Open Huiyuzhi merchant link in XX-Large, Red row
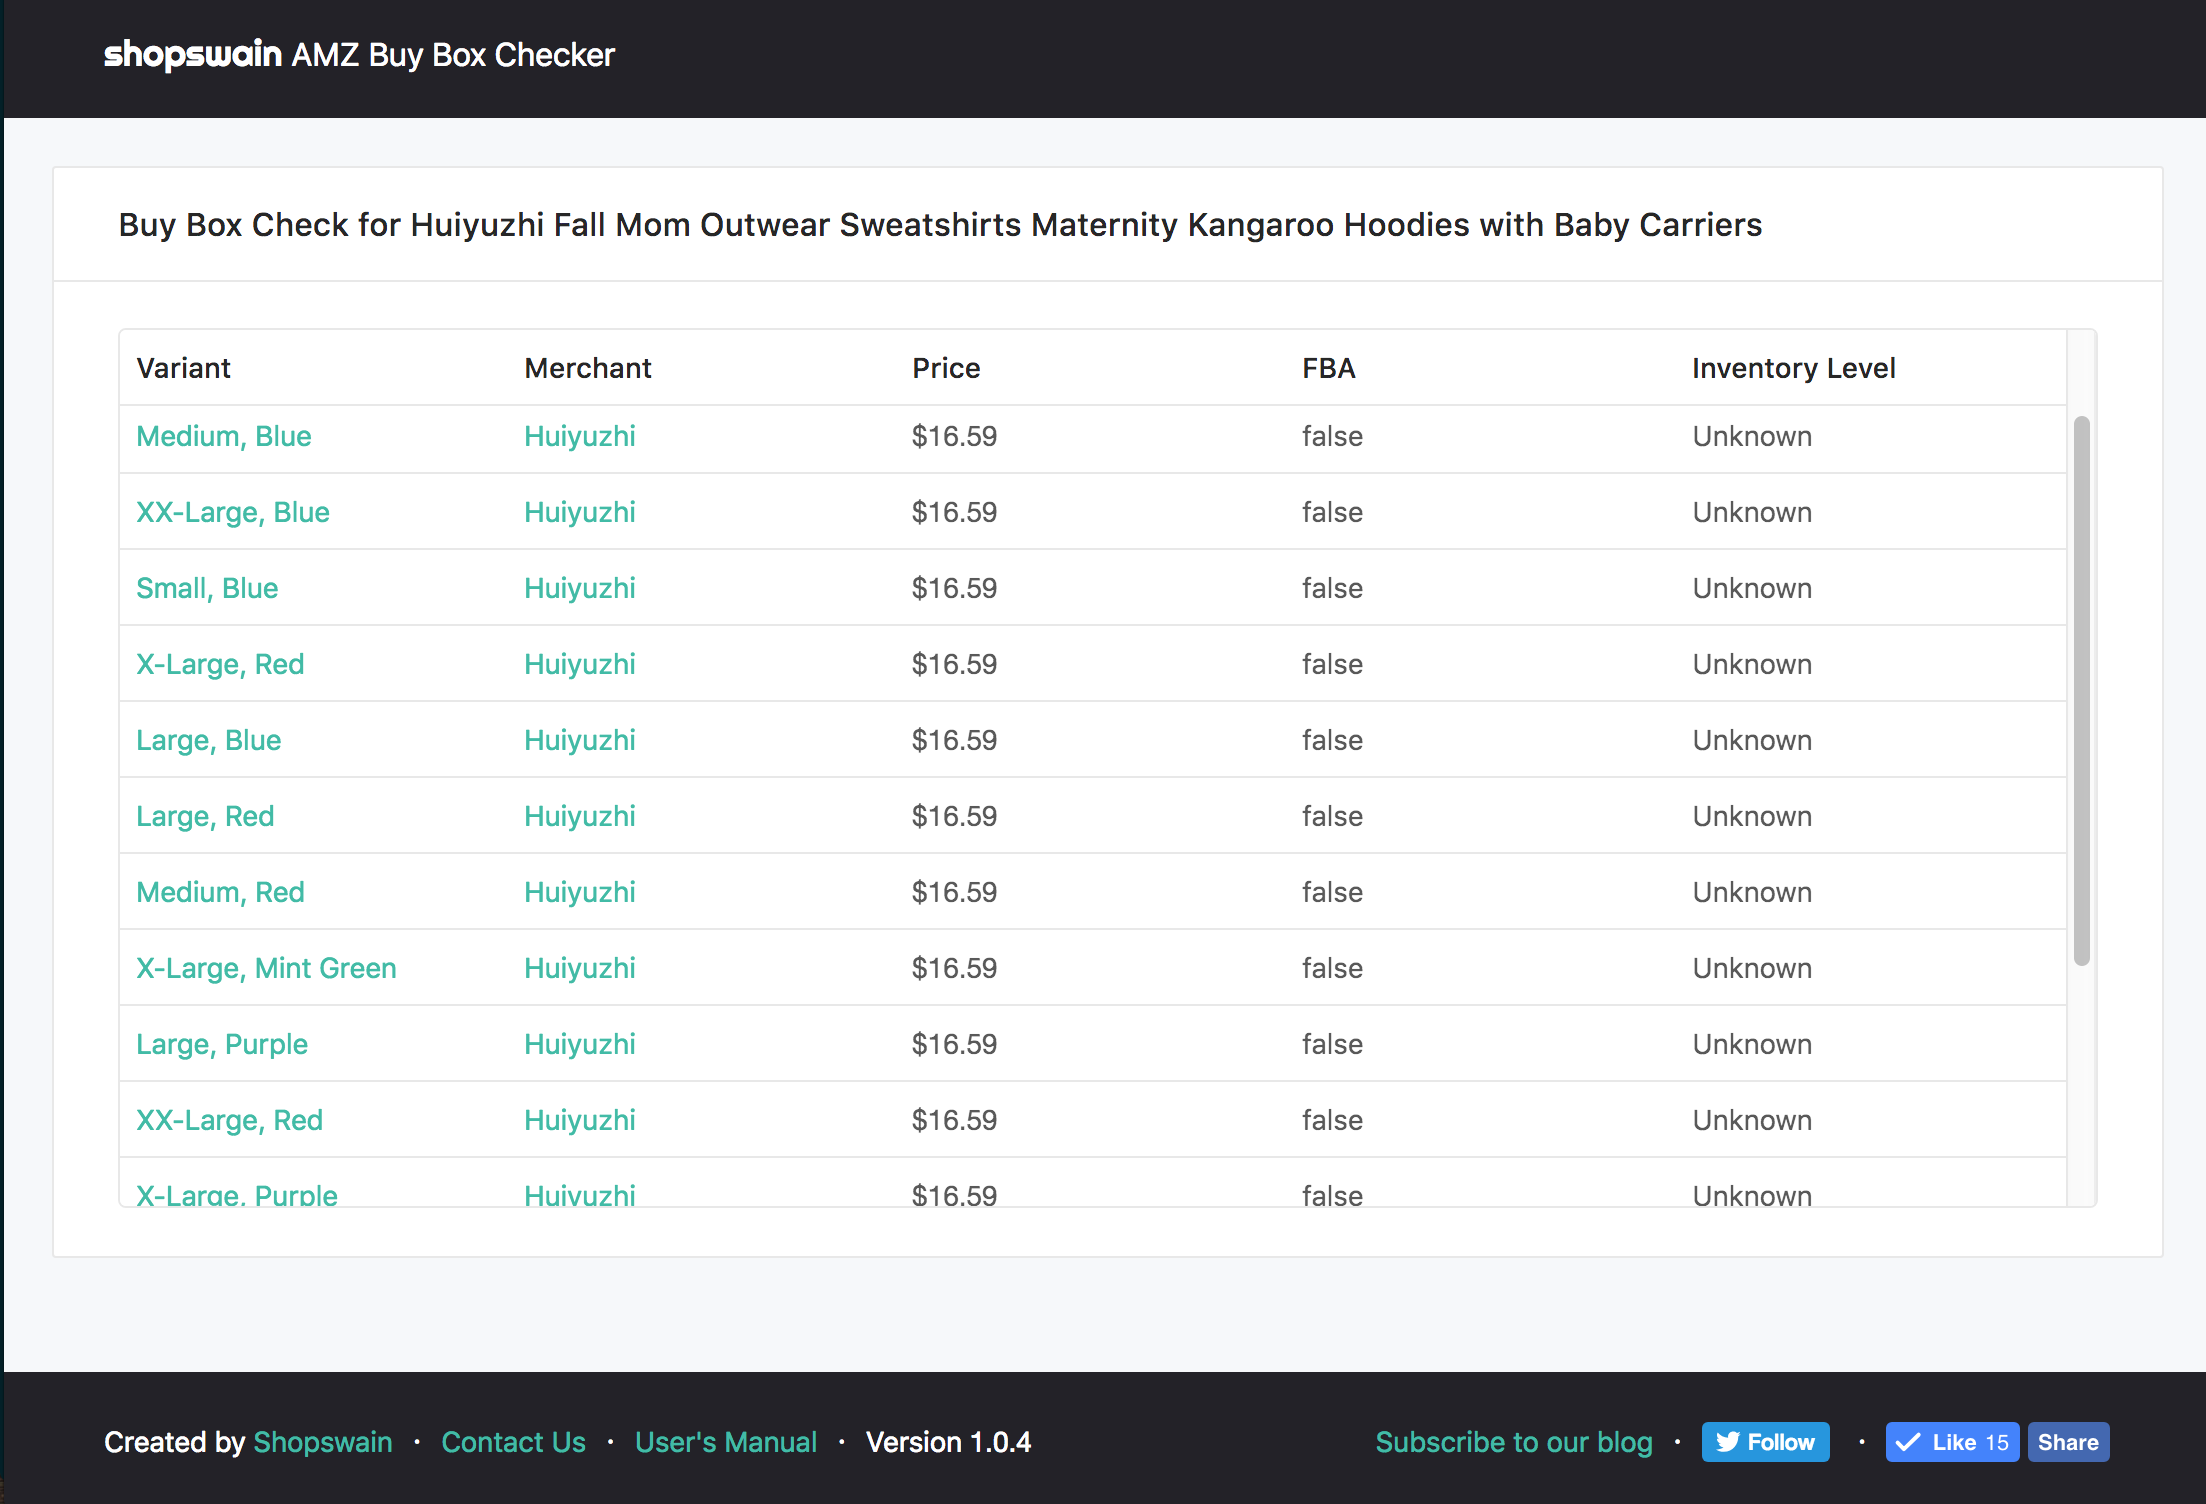The image size is (2206, 1504). tap(580, 1120)
